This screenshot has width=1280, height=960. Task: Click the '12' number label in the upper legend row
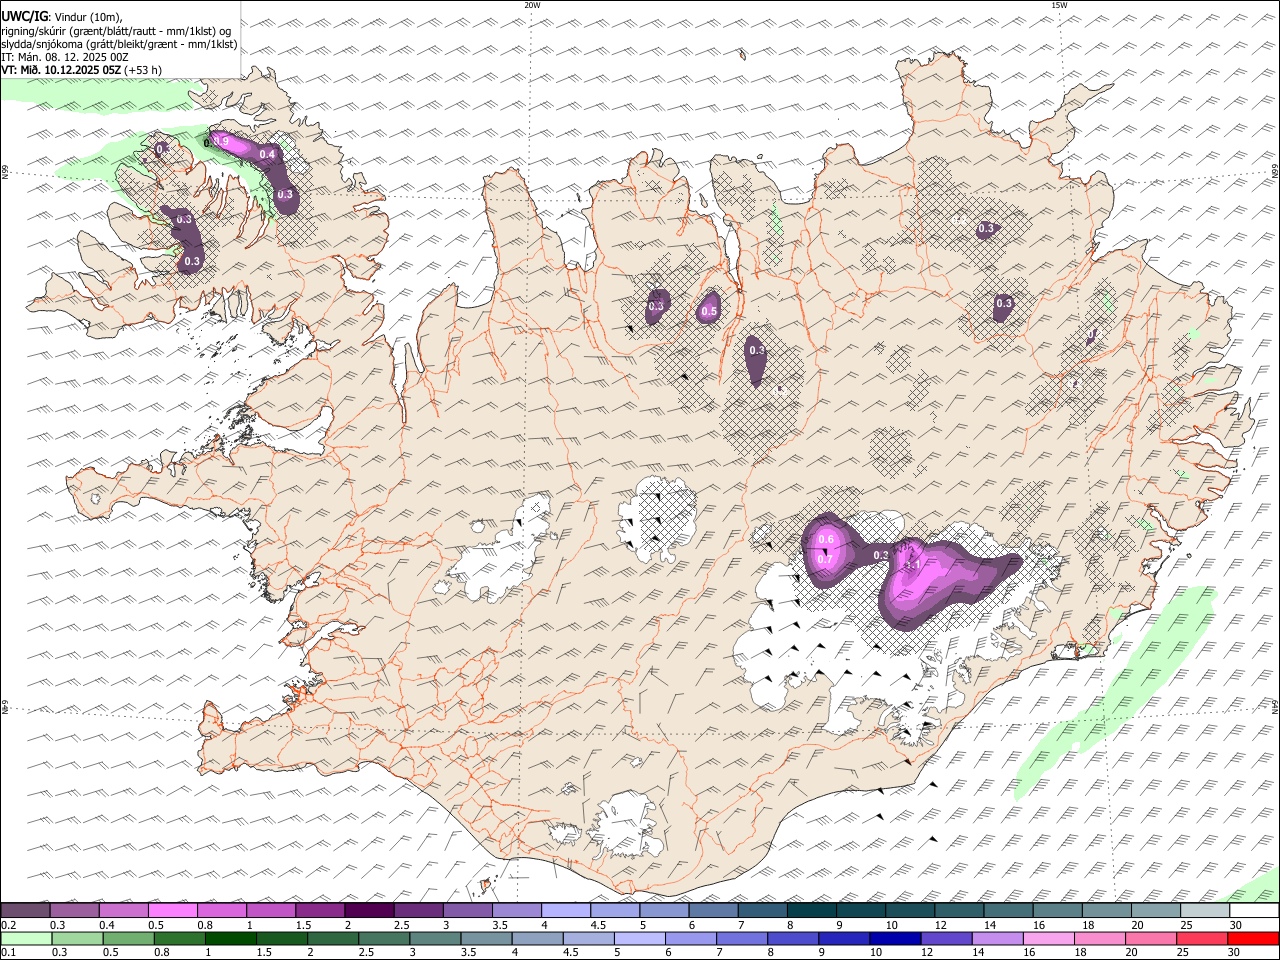point(940,925)
